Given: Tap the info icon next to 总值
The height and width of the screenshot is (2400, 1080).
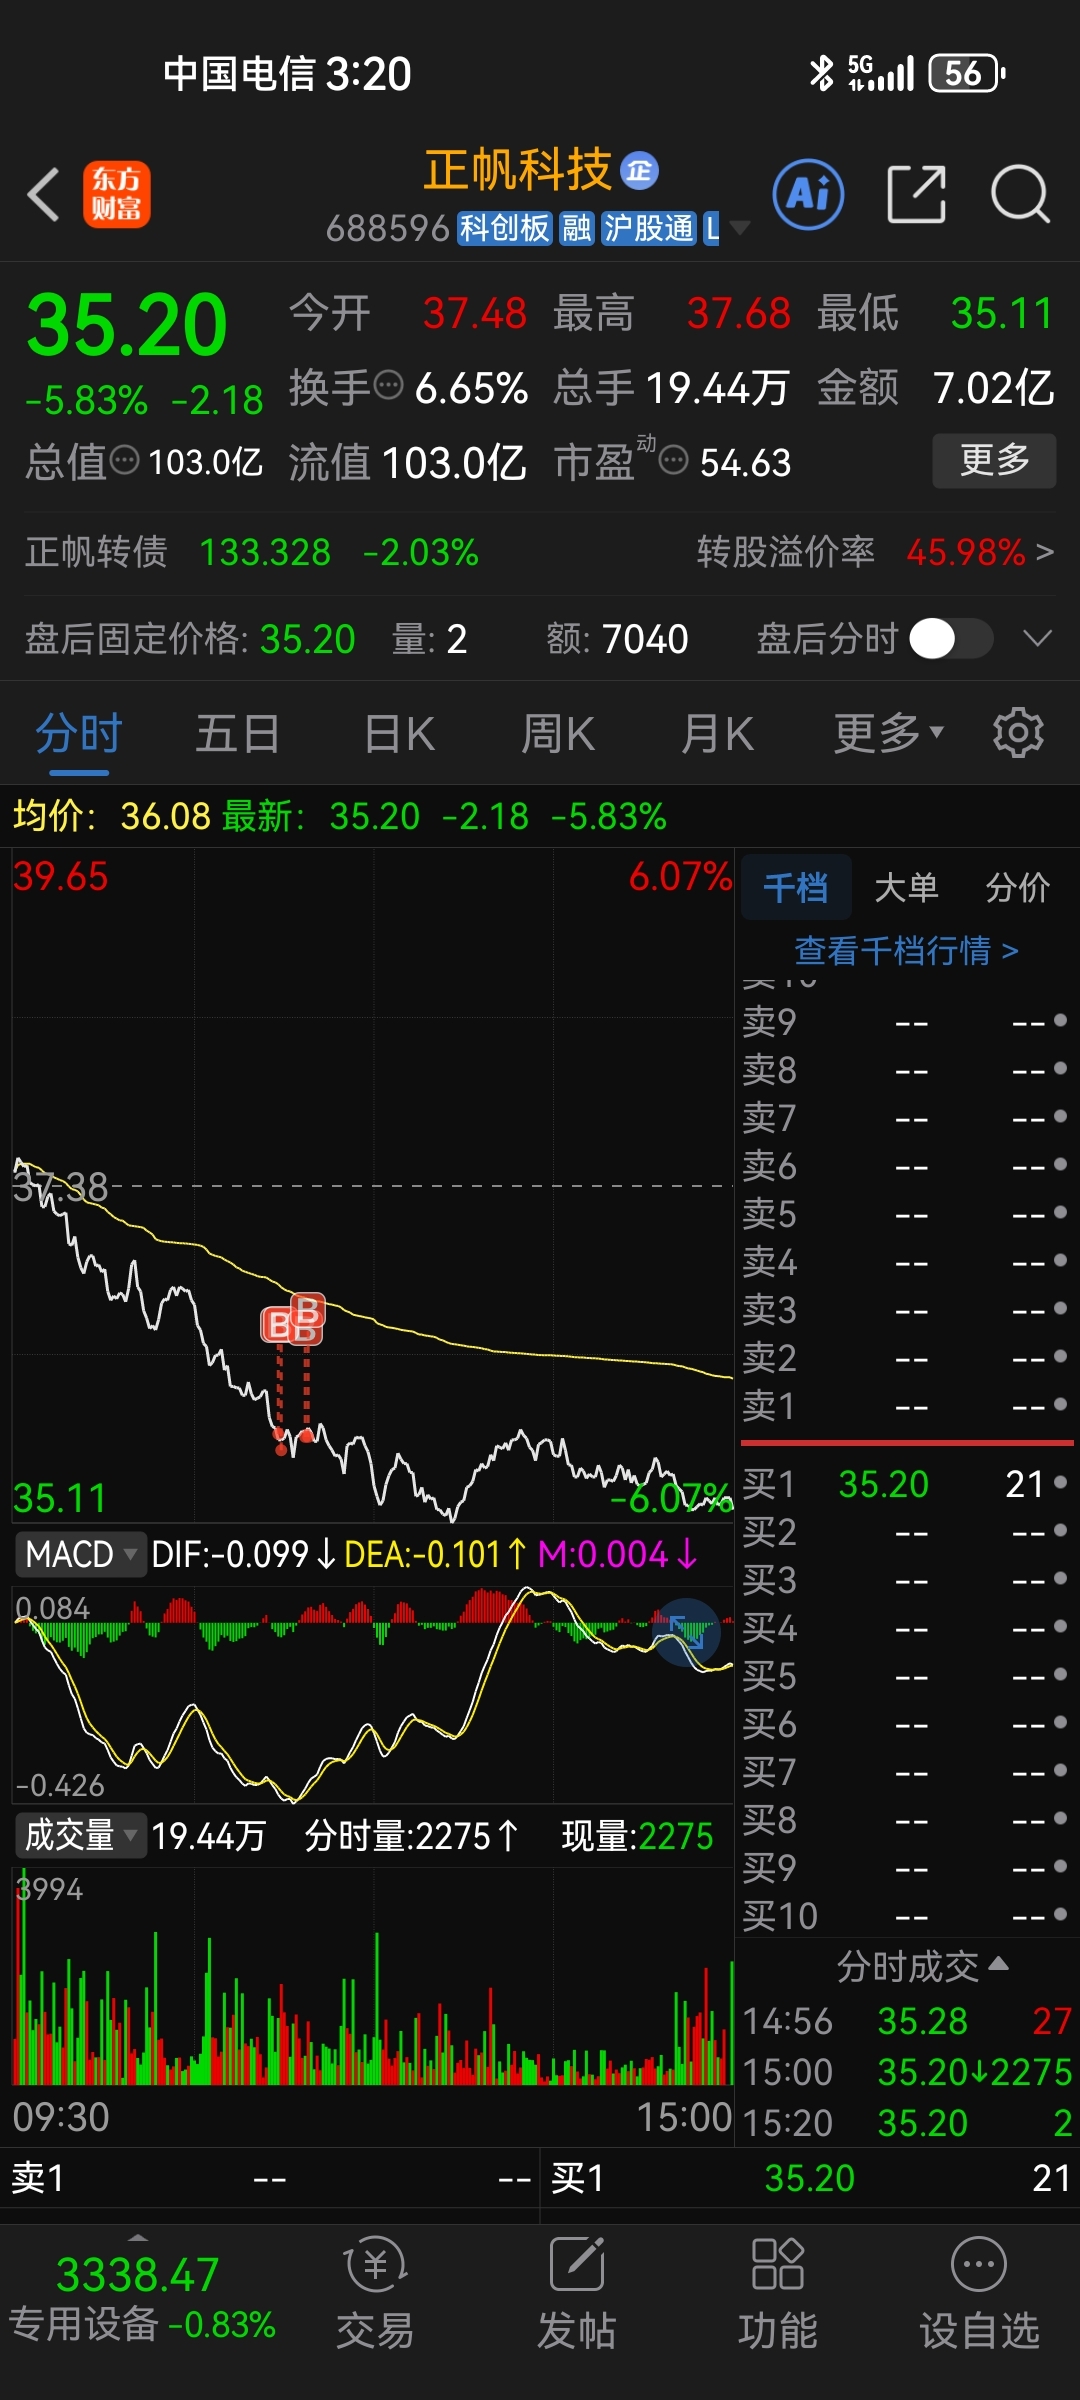Looking at the screenshot, I should (x=125, y=460).
